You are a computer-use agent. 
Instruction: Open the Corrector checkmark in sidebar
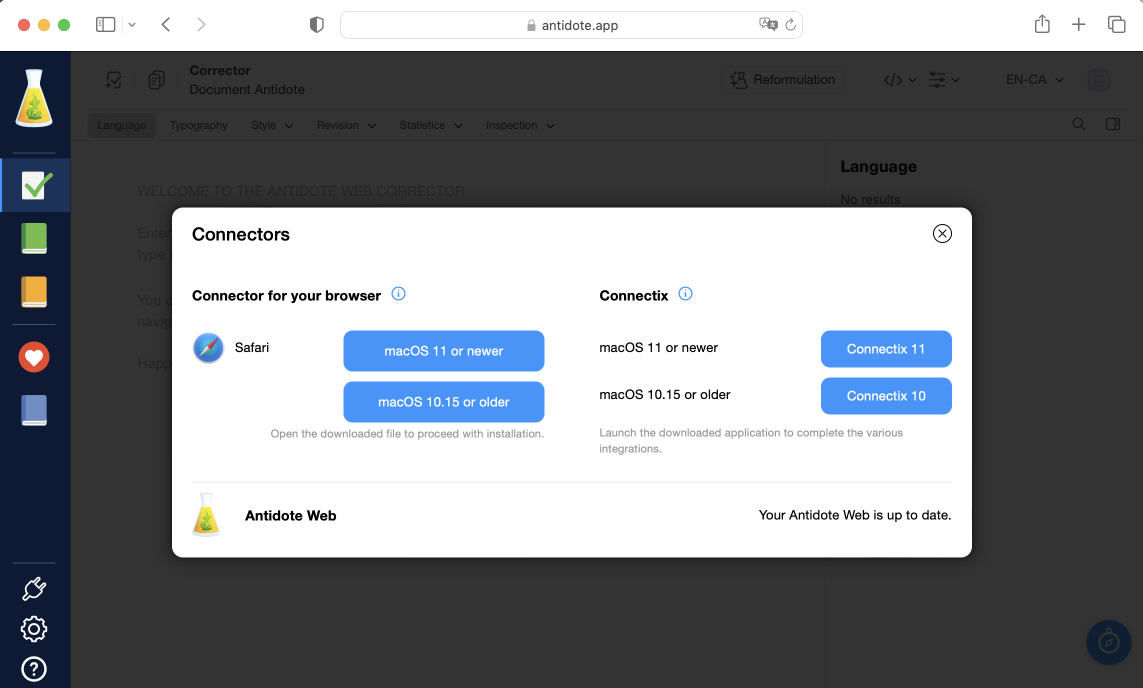(x=35, y=185)
